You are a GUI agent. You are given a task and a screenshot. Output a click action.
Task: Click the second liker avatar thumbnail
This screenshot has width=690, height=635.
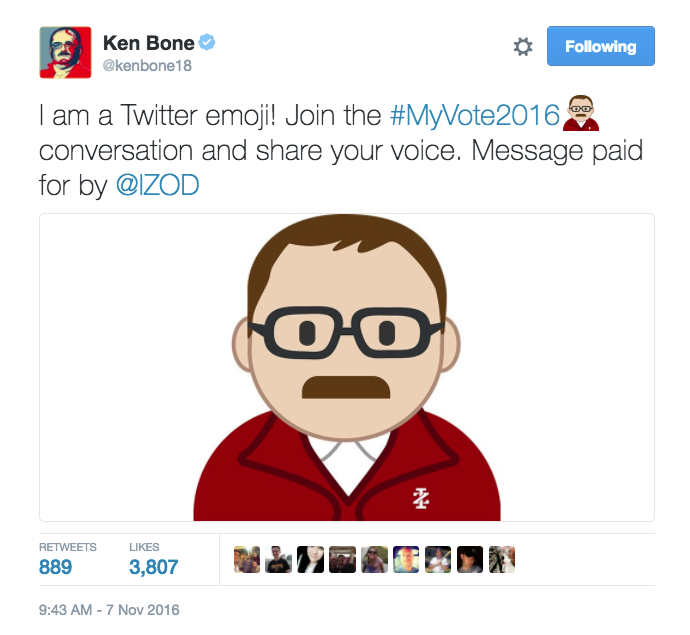[x=279, y=559]
